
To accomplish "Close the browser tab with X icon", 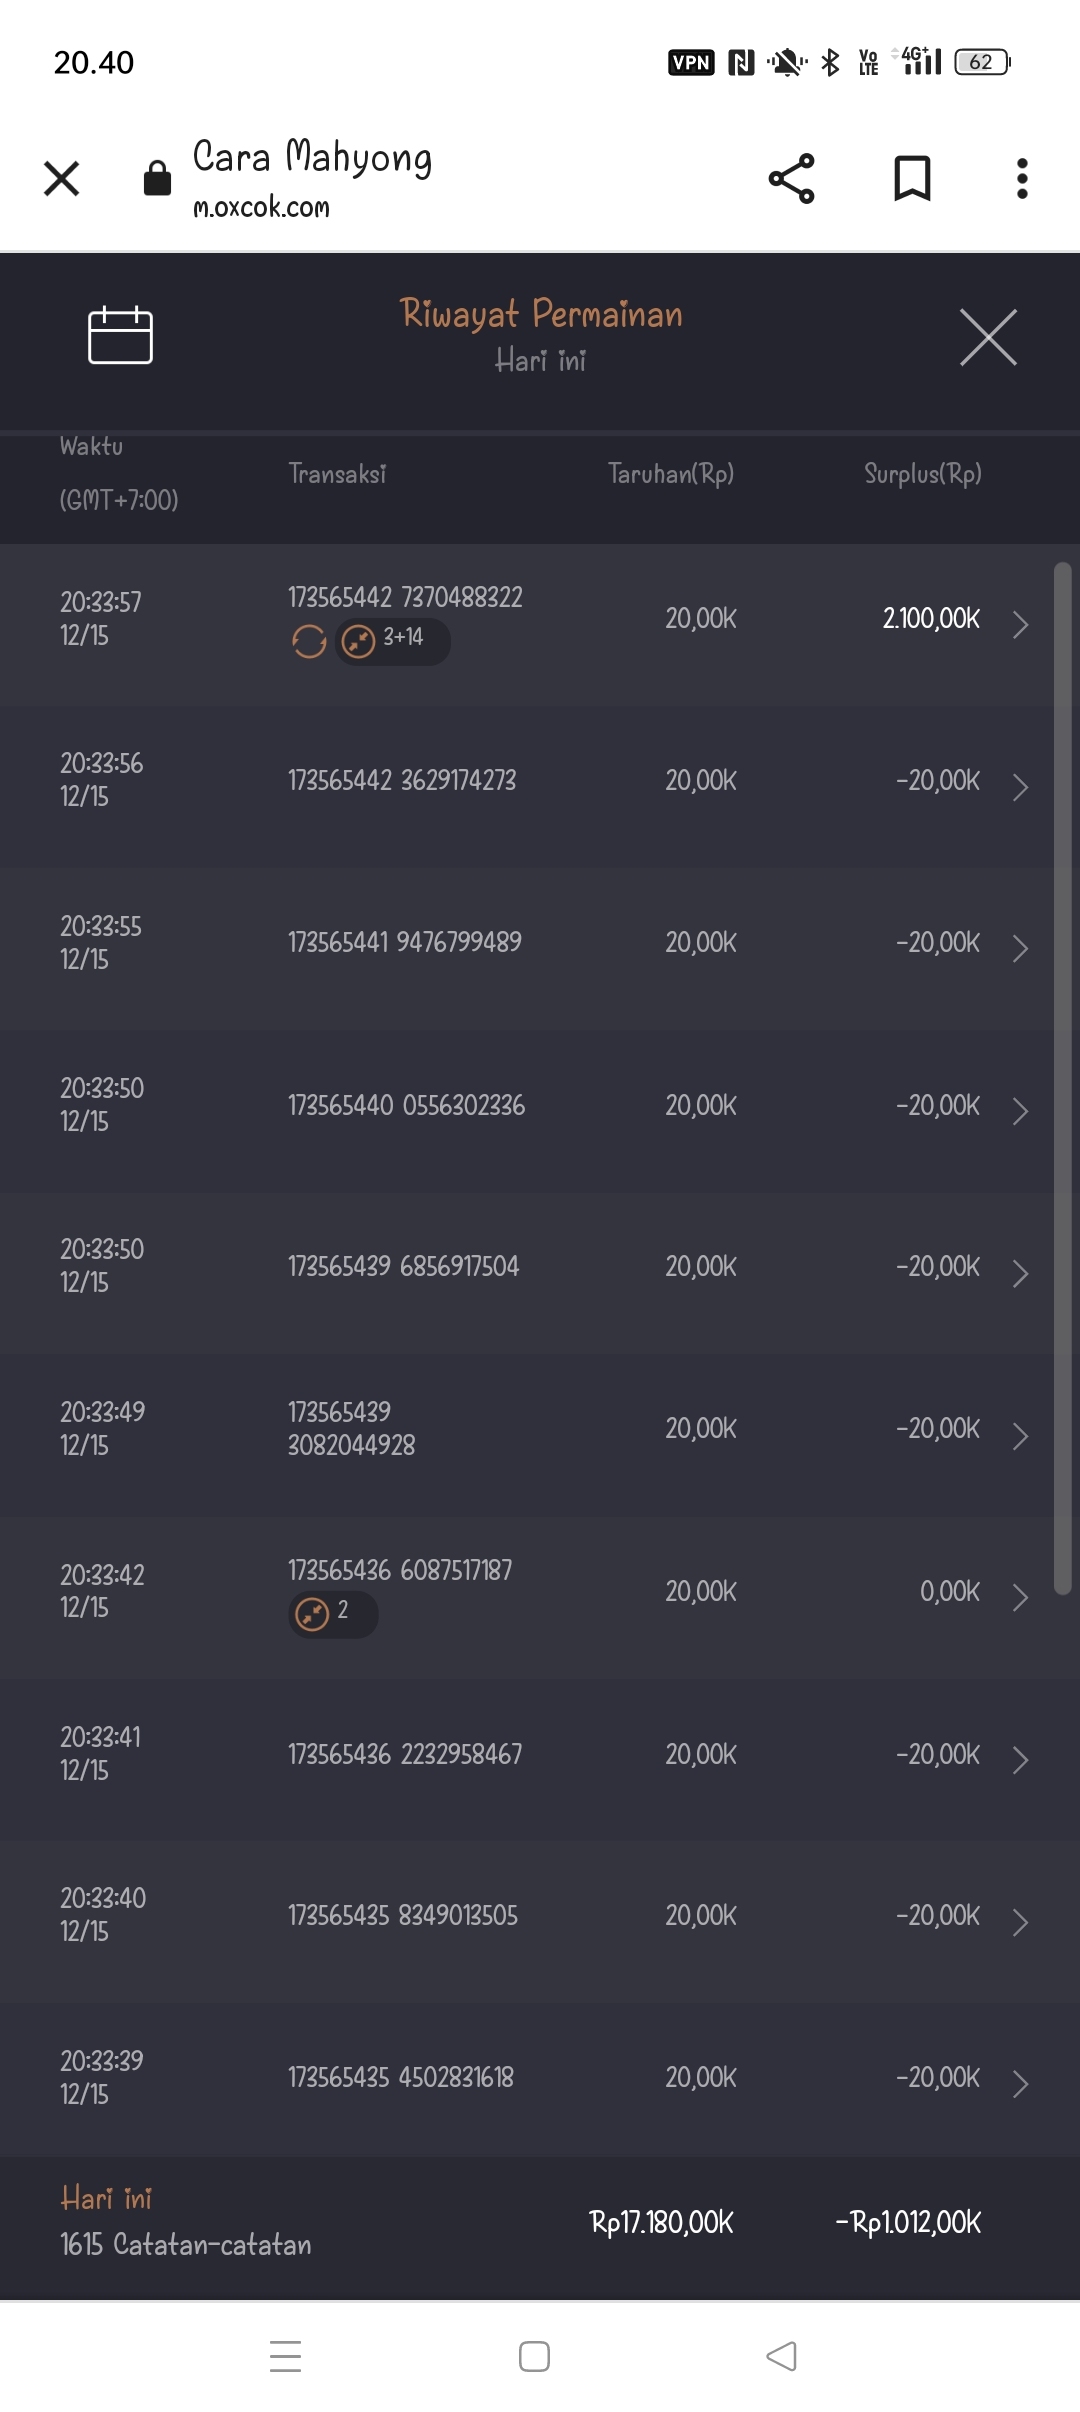I will pyautogui.click(x=62, y=179).
